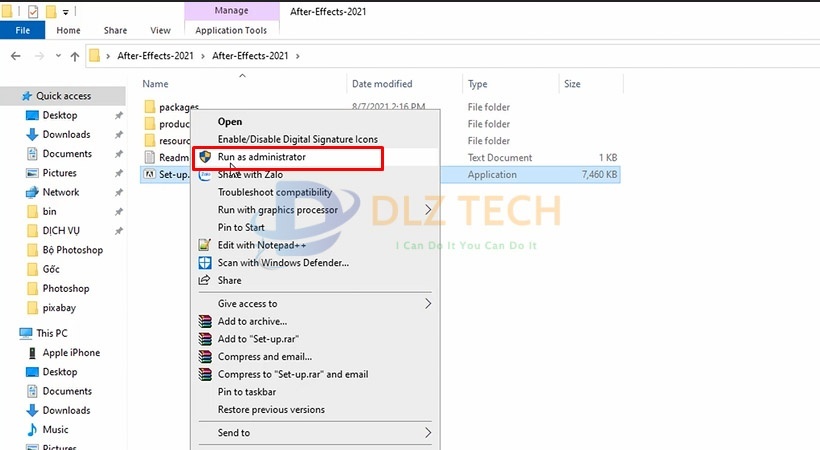Click the Back arrow navigation icon
This screenshot has width=820, height=450.
(x=16, y=56)
